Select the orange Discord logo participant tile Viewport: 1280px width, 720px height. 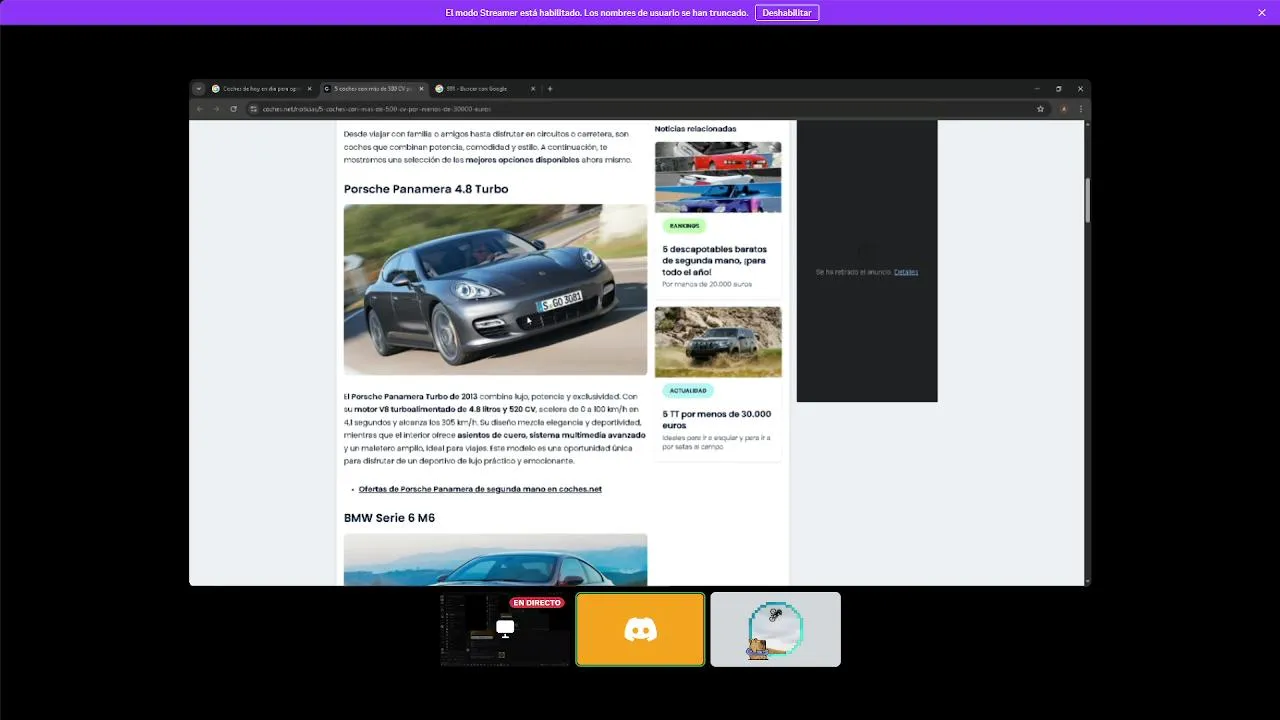click(640, 629)
